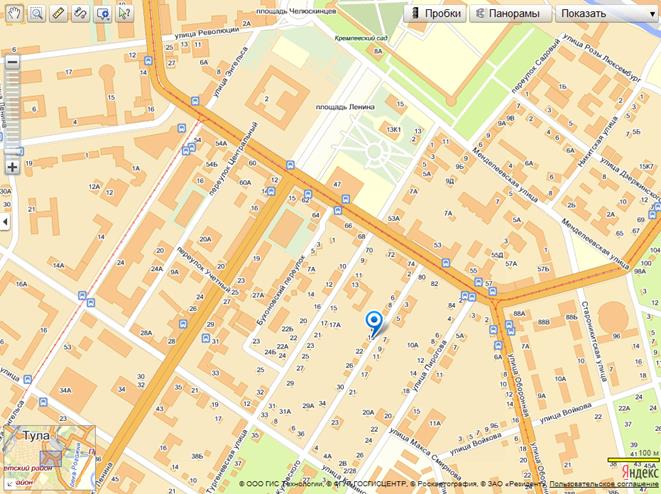Click building number 17А
This screenshot has width=661, height=494.
point(335,325)
